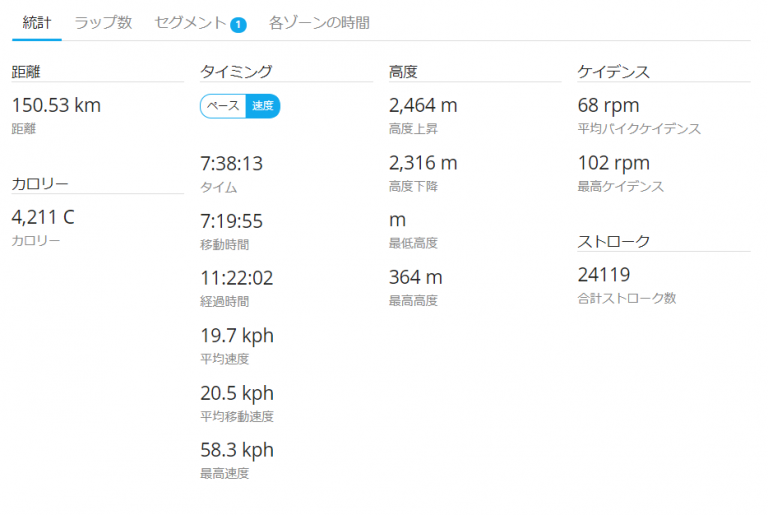Click the 24119 total strokes value
The image size is (768, 515).
tap(604, 275)
